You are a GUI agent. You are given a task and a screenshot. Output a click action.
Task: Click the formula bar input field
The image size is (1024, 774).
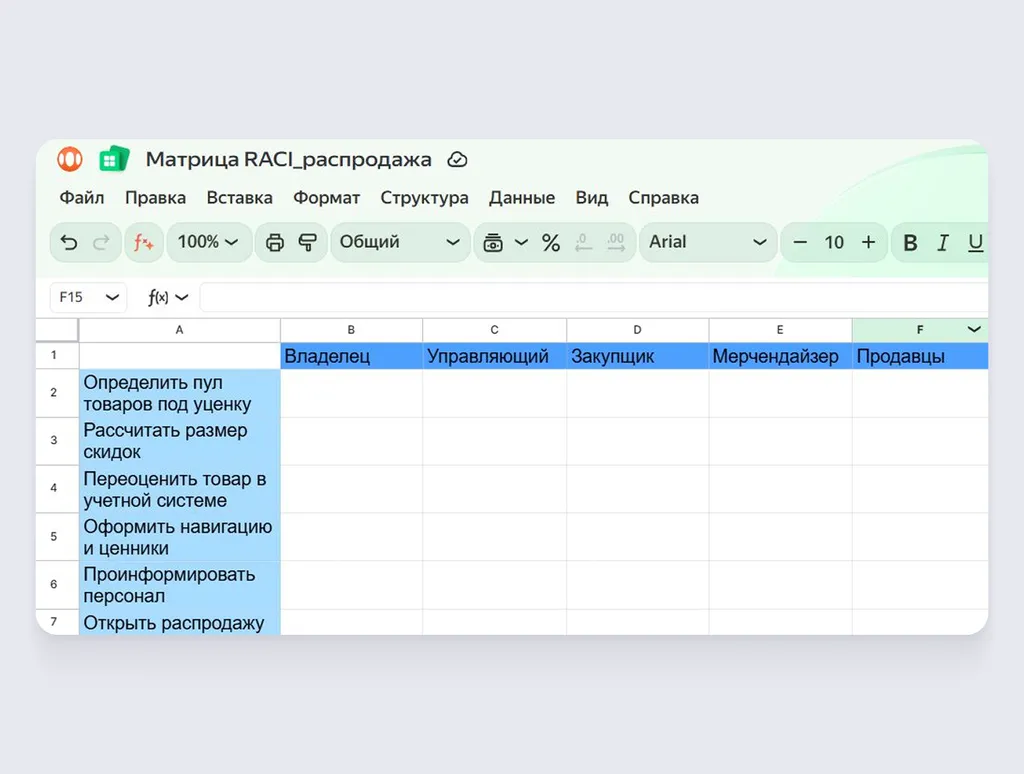point(593,297)
